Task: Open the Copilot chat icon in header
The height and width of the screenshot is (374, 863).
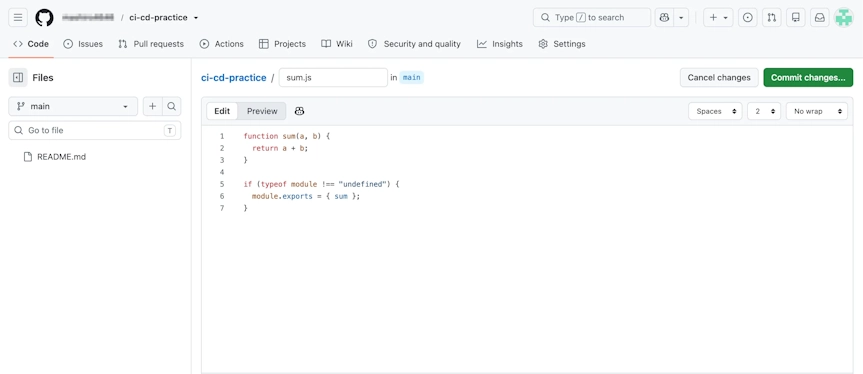Action: coord(664,18)
